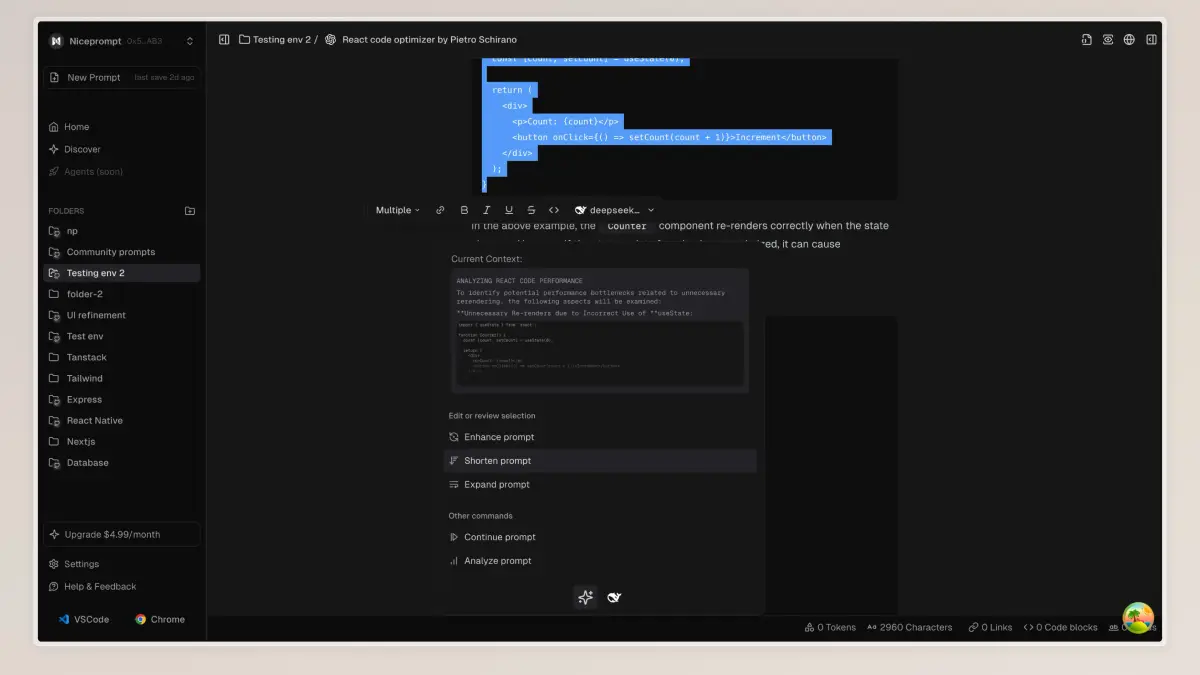Click the globe icon in top bar

(1129, 40)
